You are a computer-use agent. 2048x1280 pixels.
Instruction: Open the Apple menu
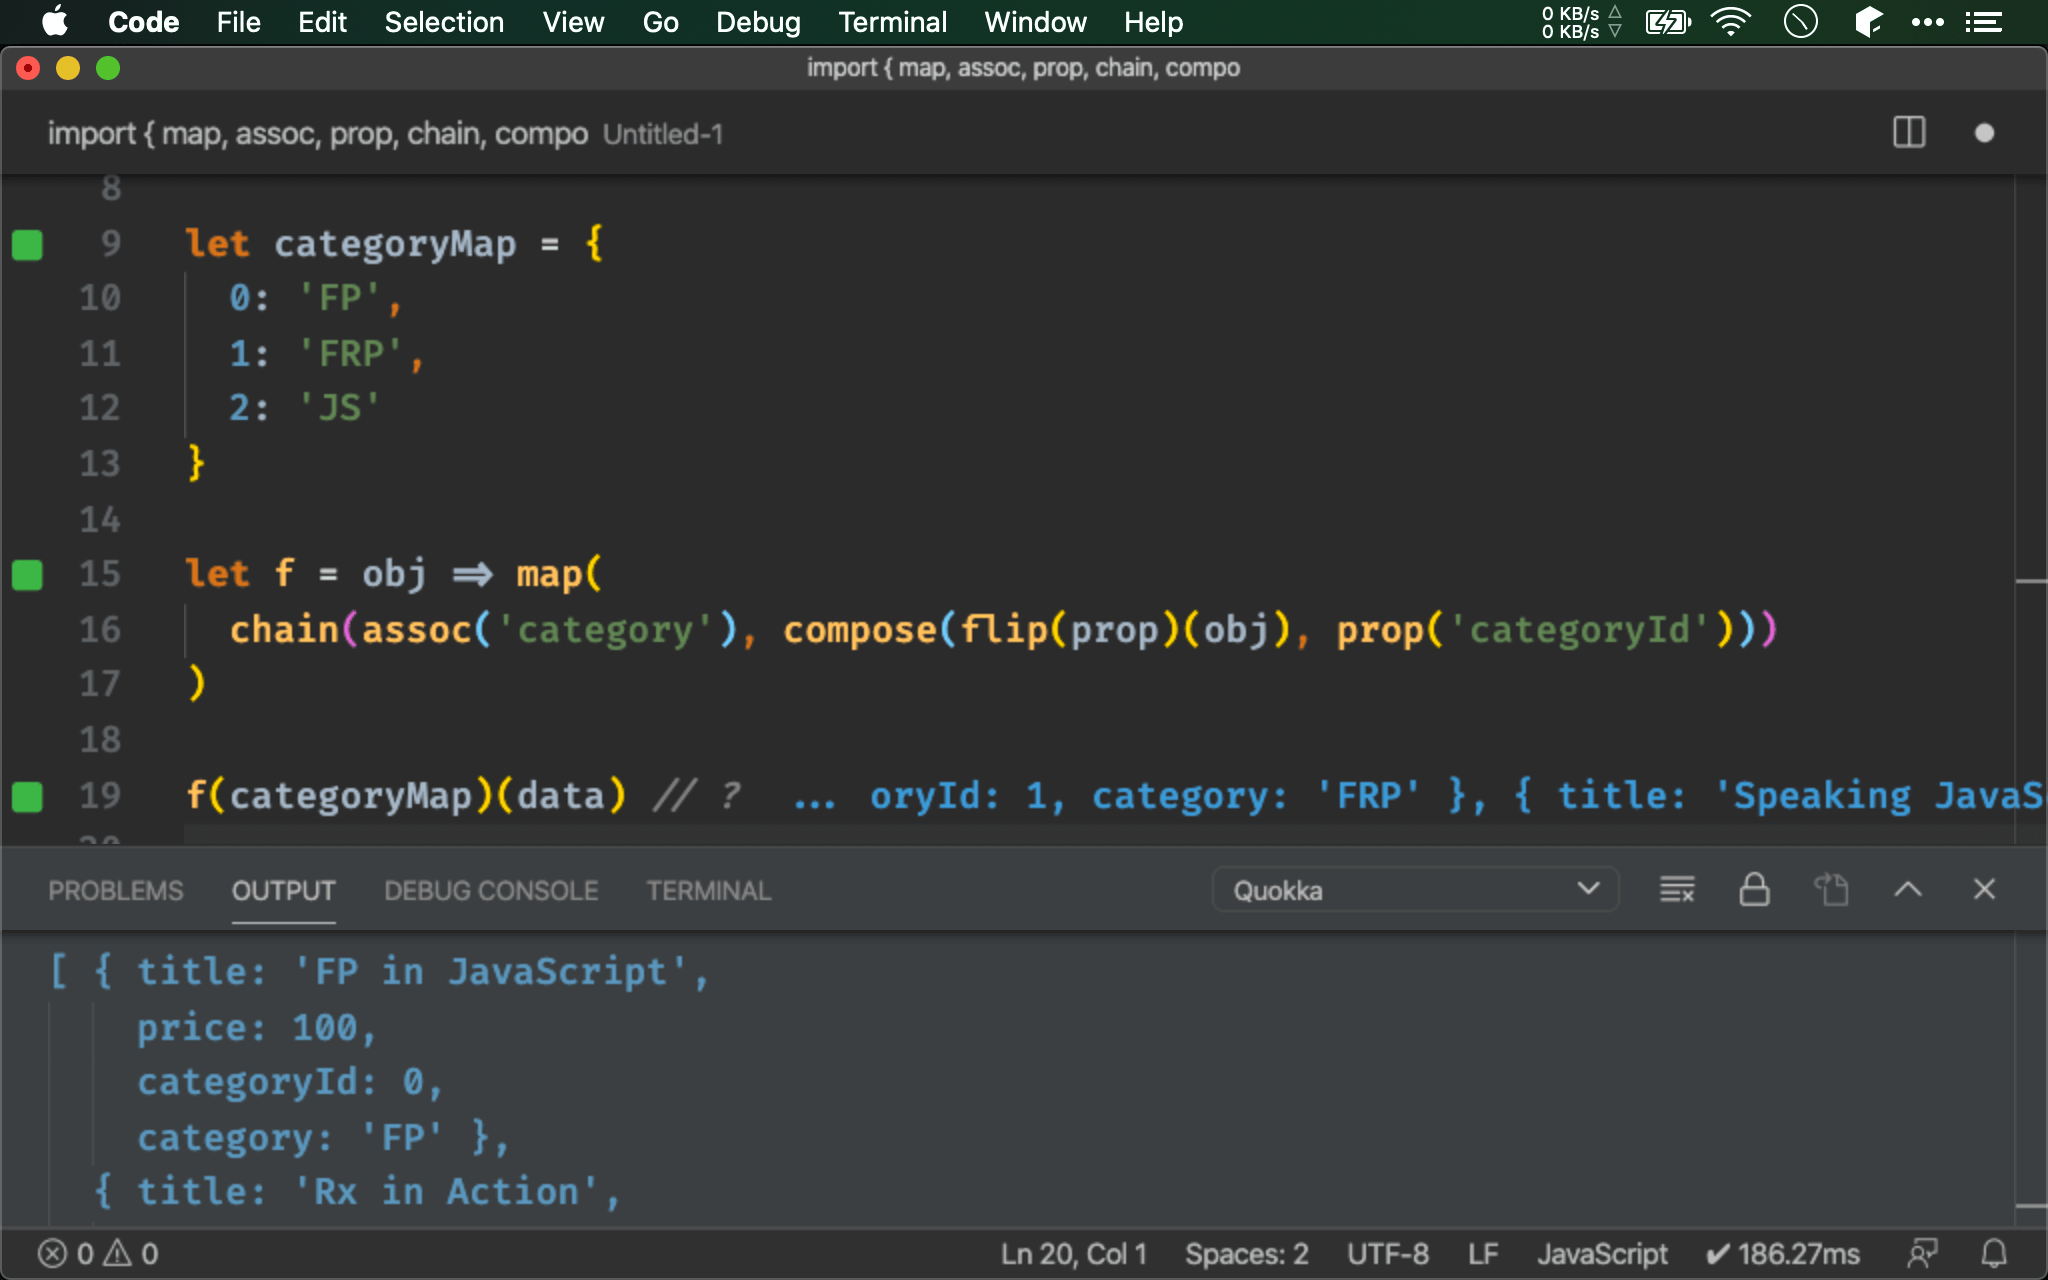click(55, 22)
